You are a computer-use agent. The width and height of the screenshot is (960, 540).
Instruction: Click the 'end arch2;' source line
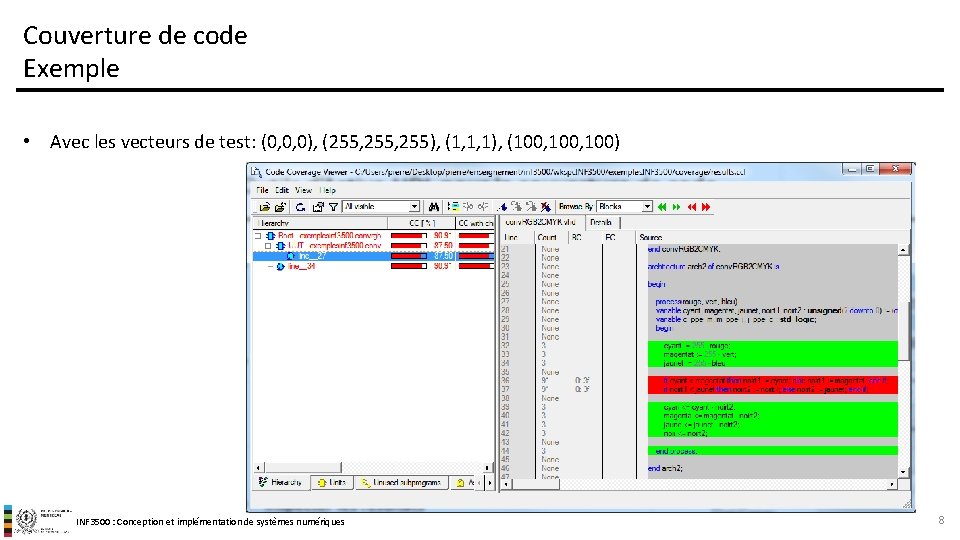[666, 468]
